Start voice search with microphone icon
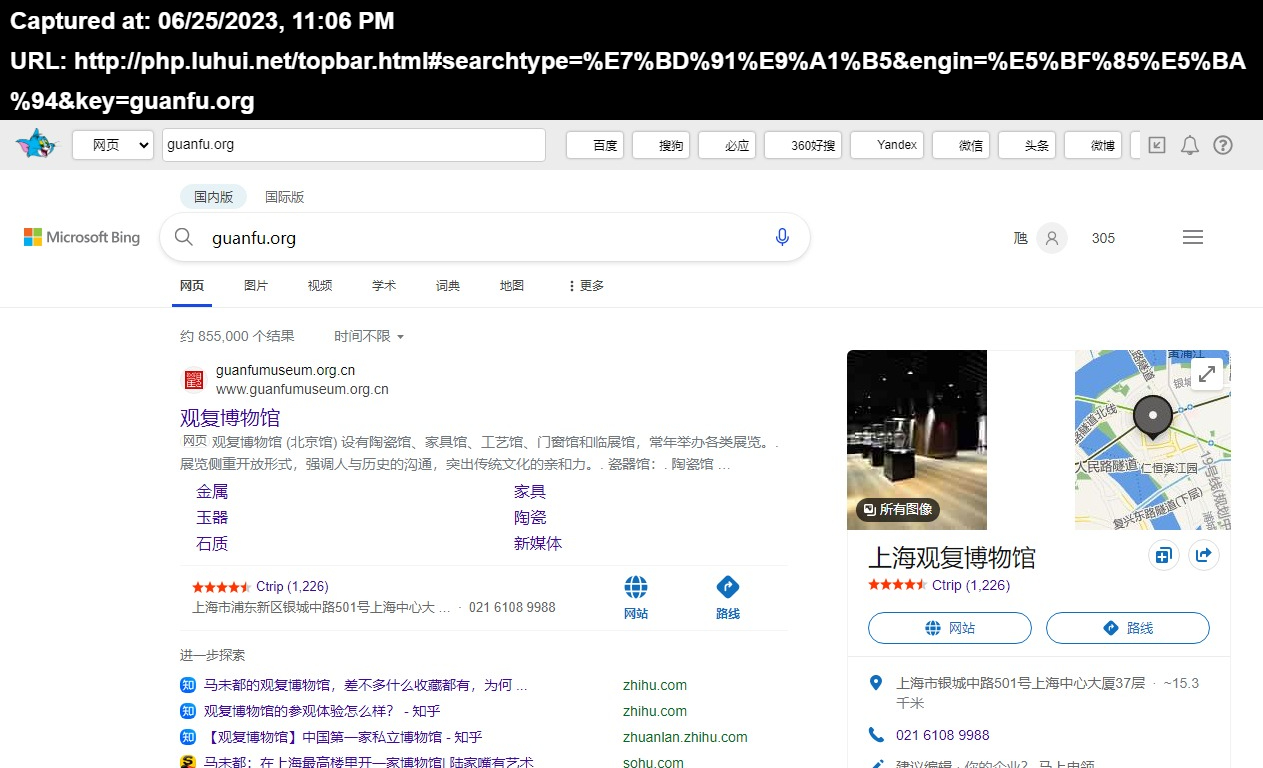 click(782, 237)
